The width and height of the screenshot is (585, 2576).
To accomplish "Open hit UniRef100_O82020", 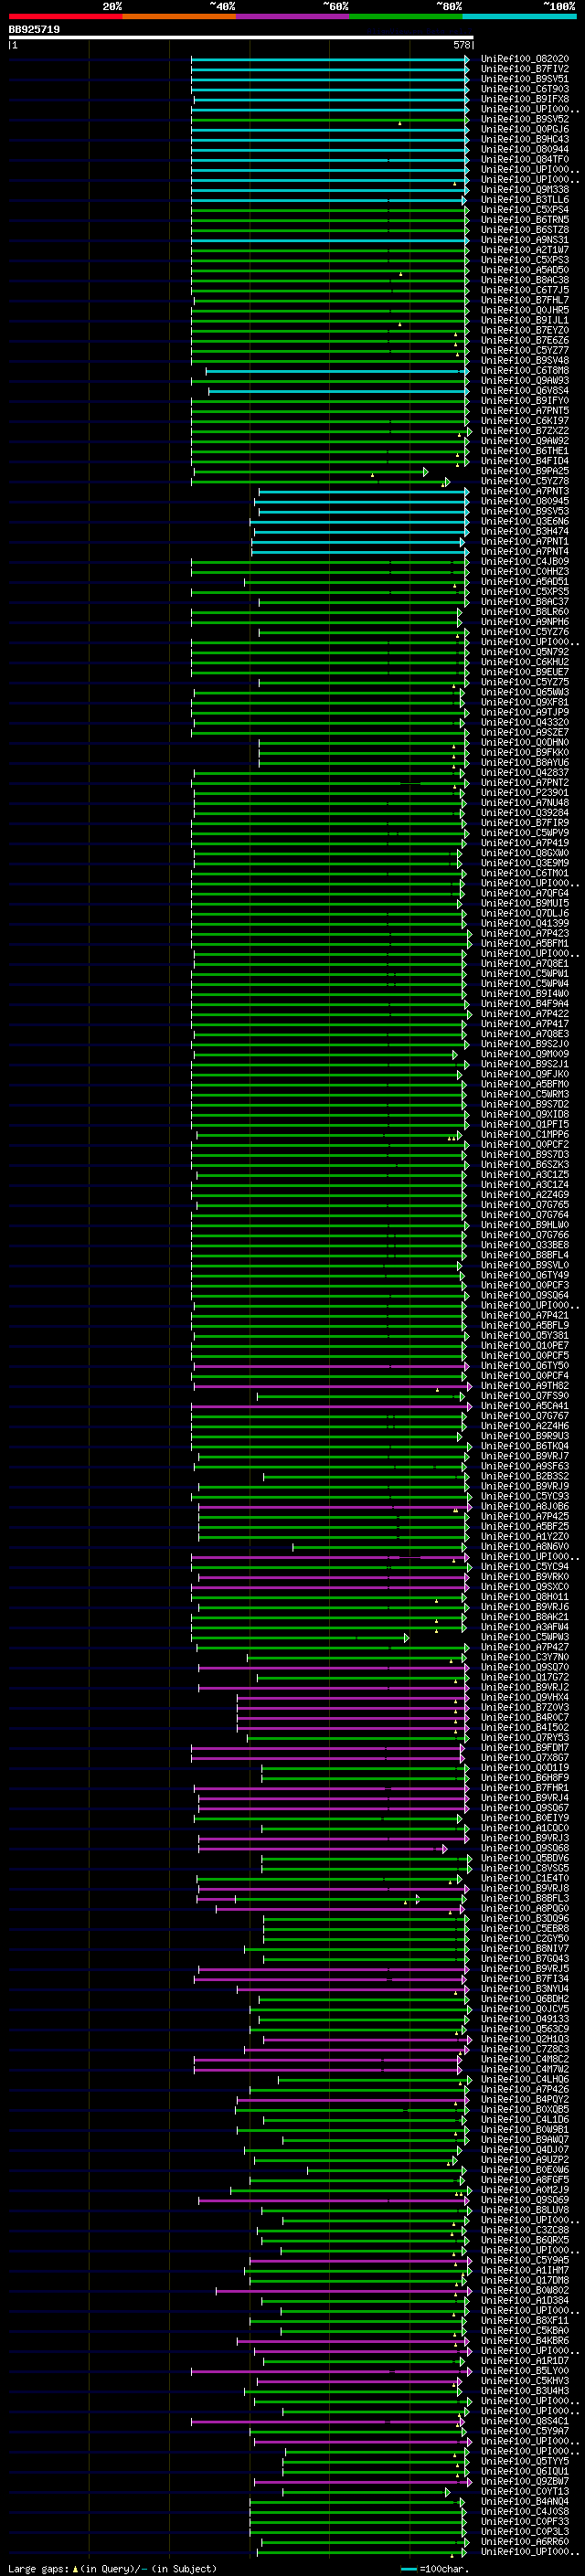I will click(524, 59).
